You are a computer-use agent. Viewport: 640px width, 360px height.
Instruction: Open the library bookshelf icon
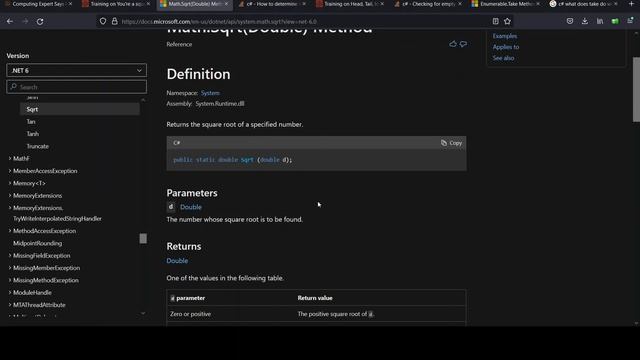(600, 21)
